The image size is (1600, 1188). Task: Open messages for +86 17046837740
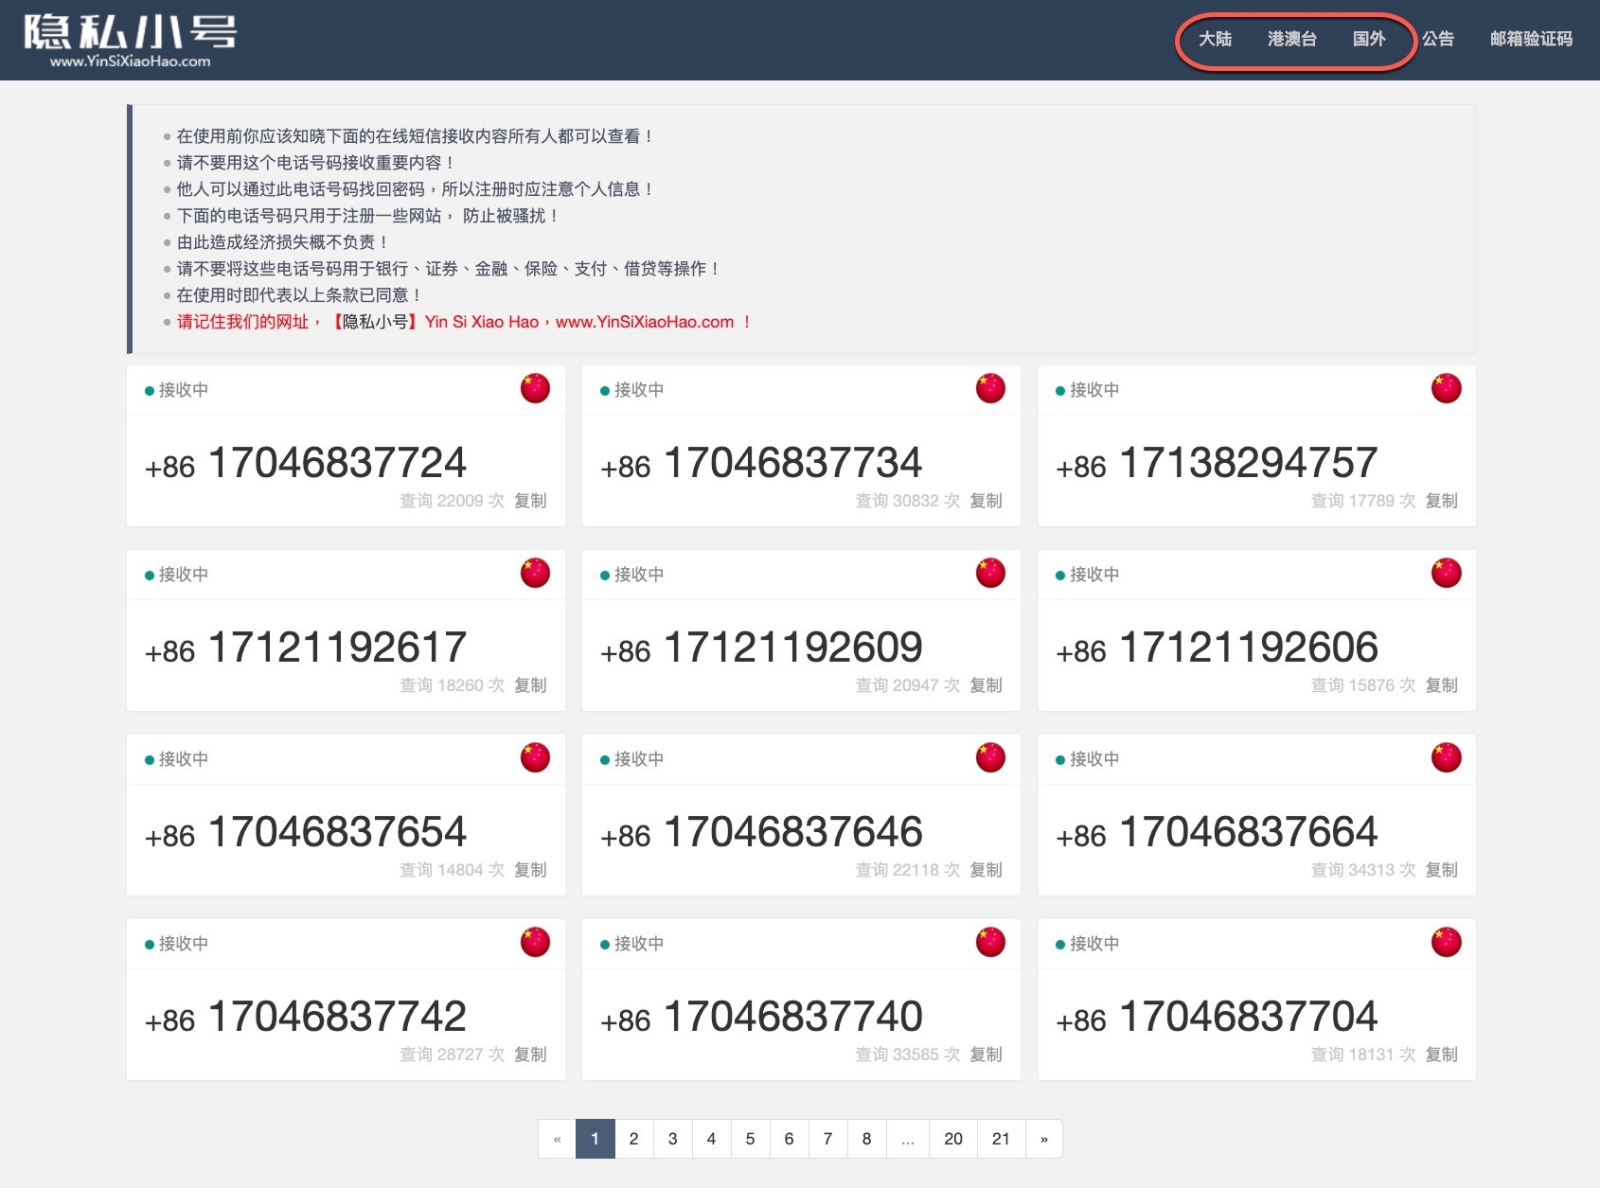point(761,1017)
